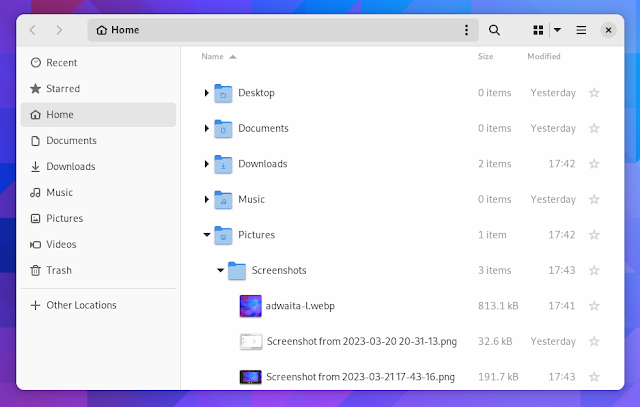This screenshot has height=407, width=640.
Task: Close the Files window
Action: pyautogui.click(x=608, y=30)
